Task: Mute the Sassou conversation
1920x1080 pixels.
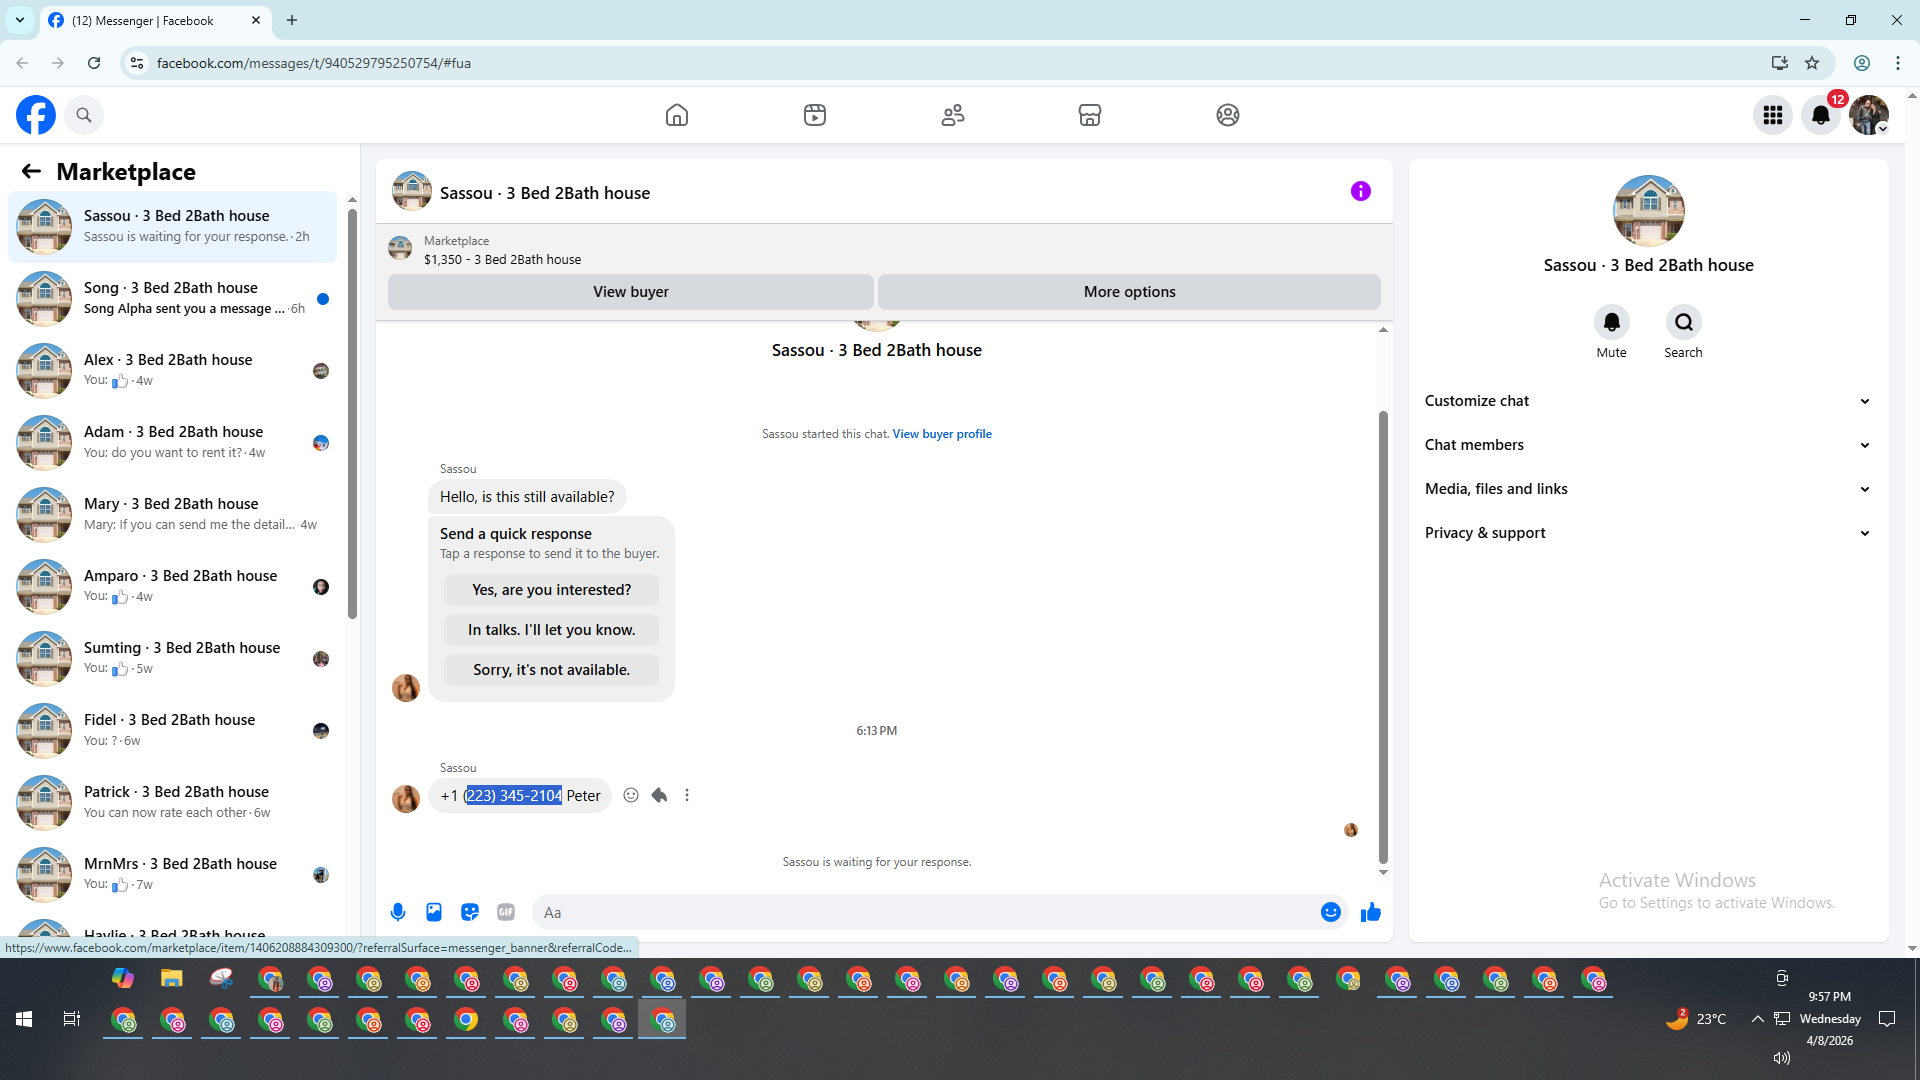Action: pyautogui.click(x=1611, y=323)
